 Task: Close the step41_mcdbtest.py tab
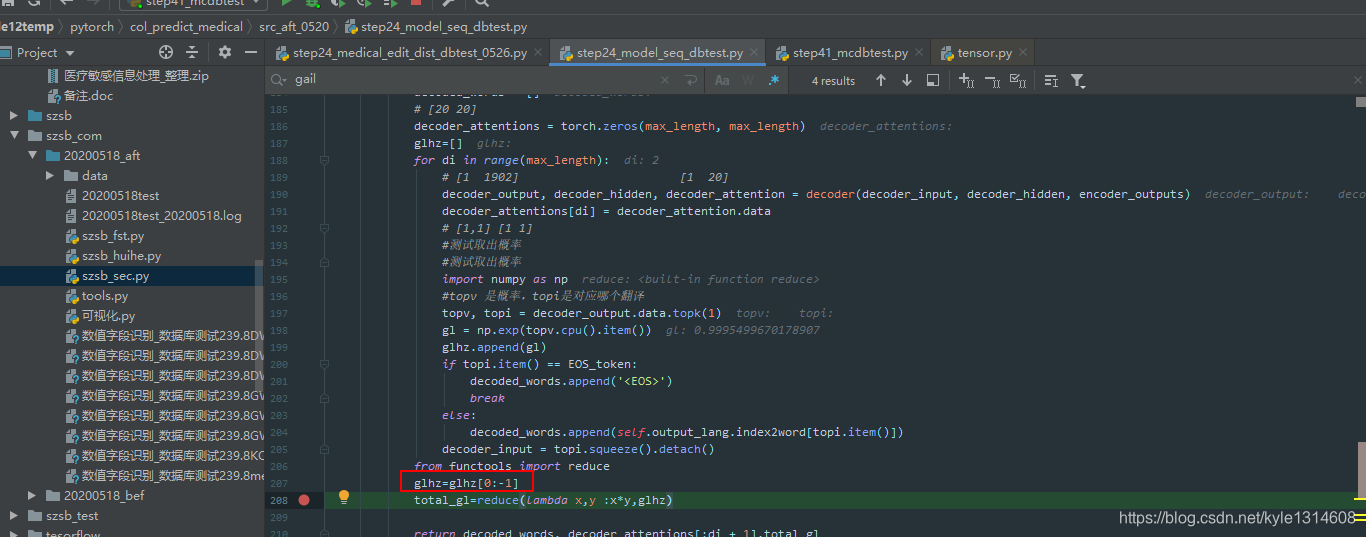coord(919,53)
